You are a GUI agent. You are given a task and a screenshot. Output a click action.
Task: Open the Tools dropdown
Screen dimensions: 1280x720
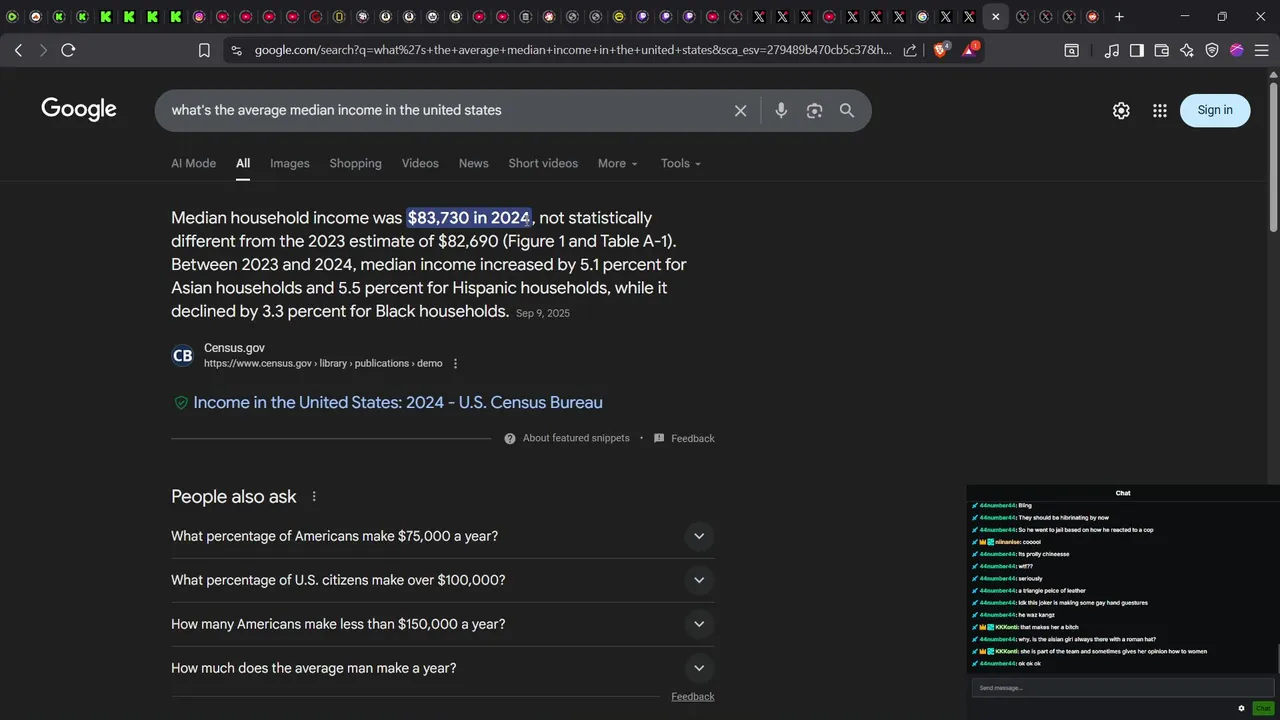pos(680,163)
